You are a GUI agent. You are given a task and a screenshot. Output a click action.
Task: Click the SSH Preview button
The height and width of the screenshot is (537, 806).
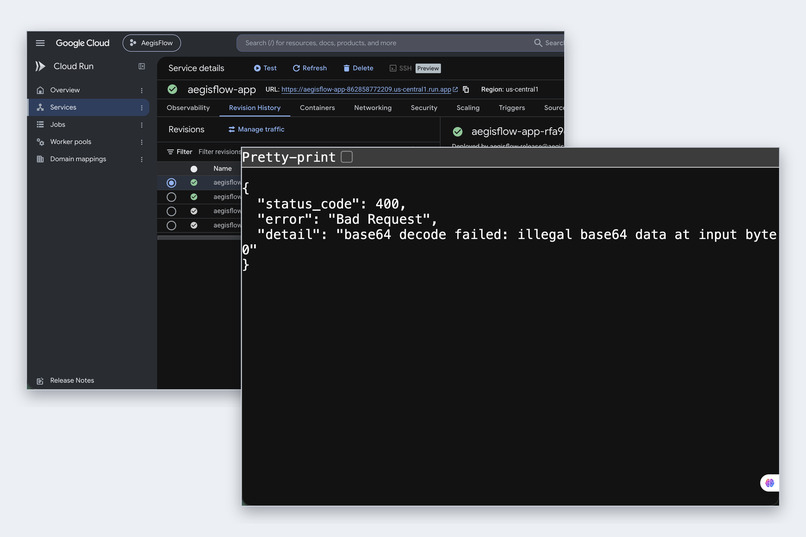414,68
